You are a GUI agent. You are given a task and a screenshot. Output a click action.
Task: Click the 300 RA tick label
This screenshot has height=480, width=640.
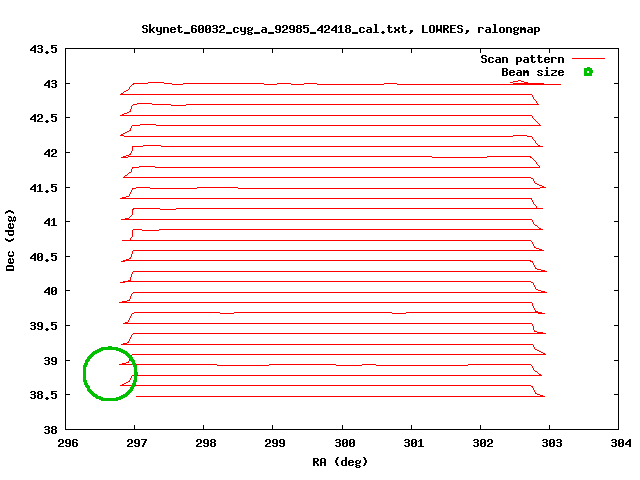click(x=345, y=443)
